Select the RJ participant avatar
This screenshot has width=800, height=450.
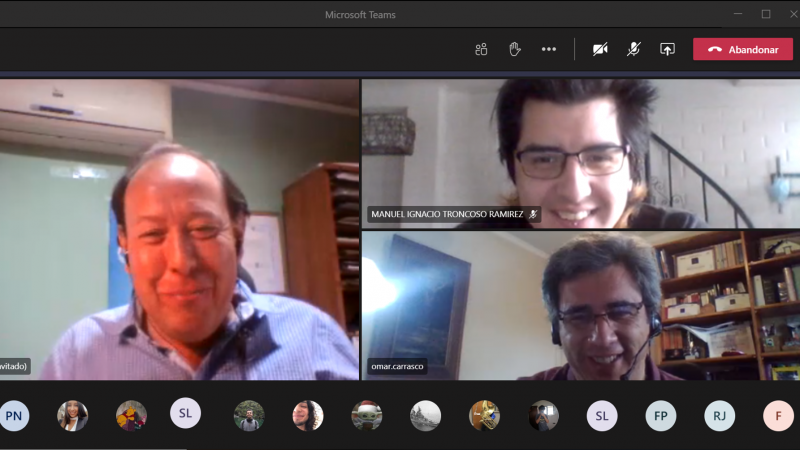click(x=719, y=415)
